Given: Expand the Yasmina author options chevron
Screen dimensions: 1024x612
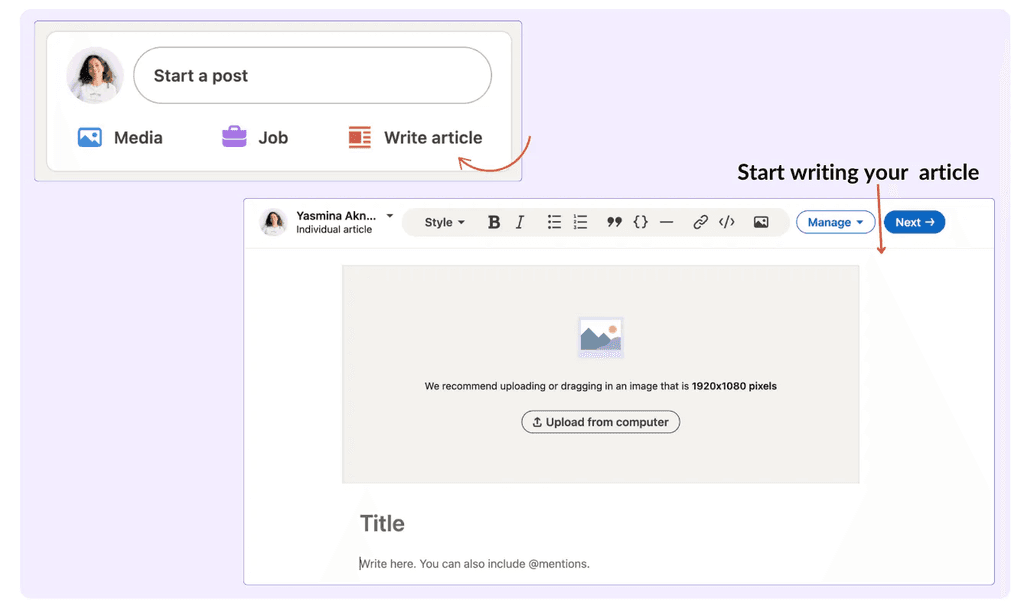Looking at the screenshot, I should click(x=390, y=216).
